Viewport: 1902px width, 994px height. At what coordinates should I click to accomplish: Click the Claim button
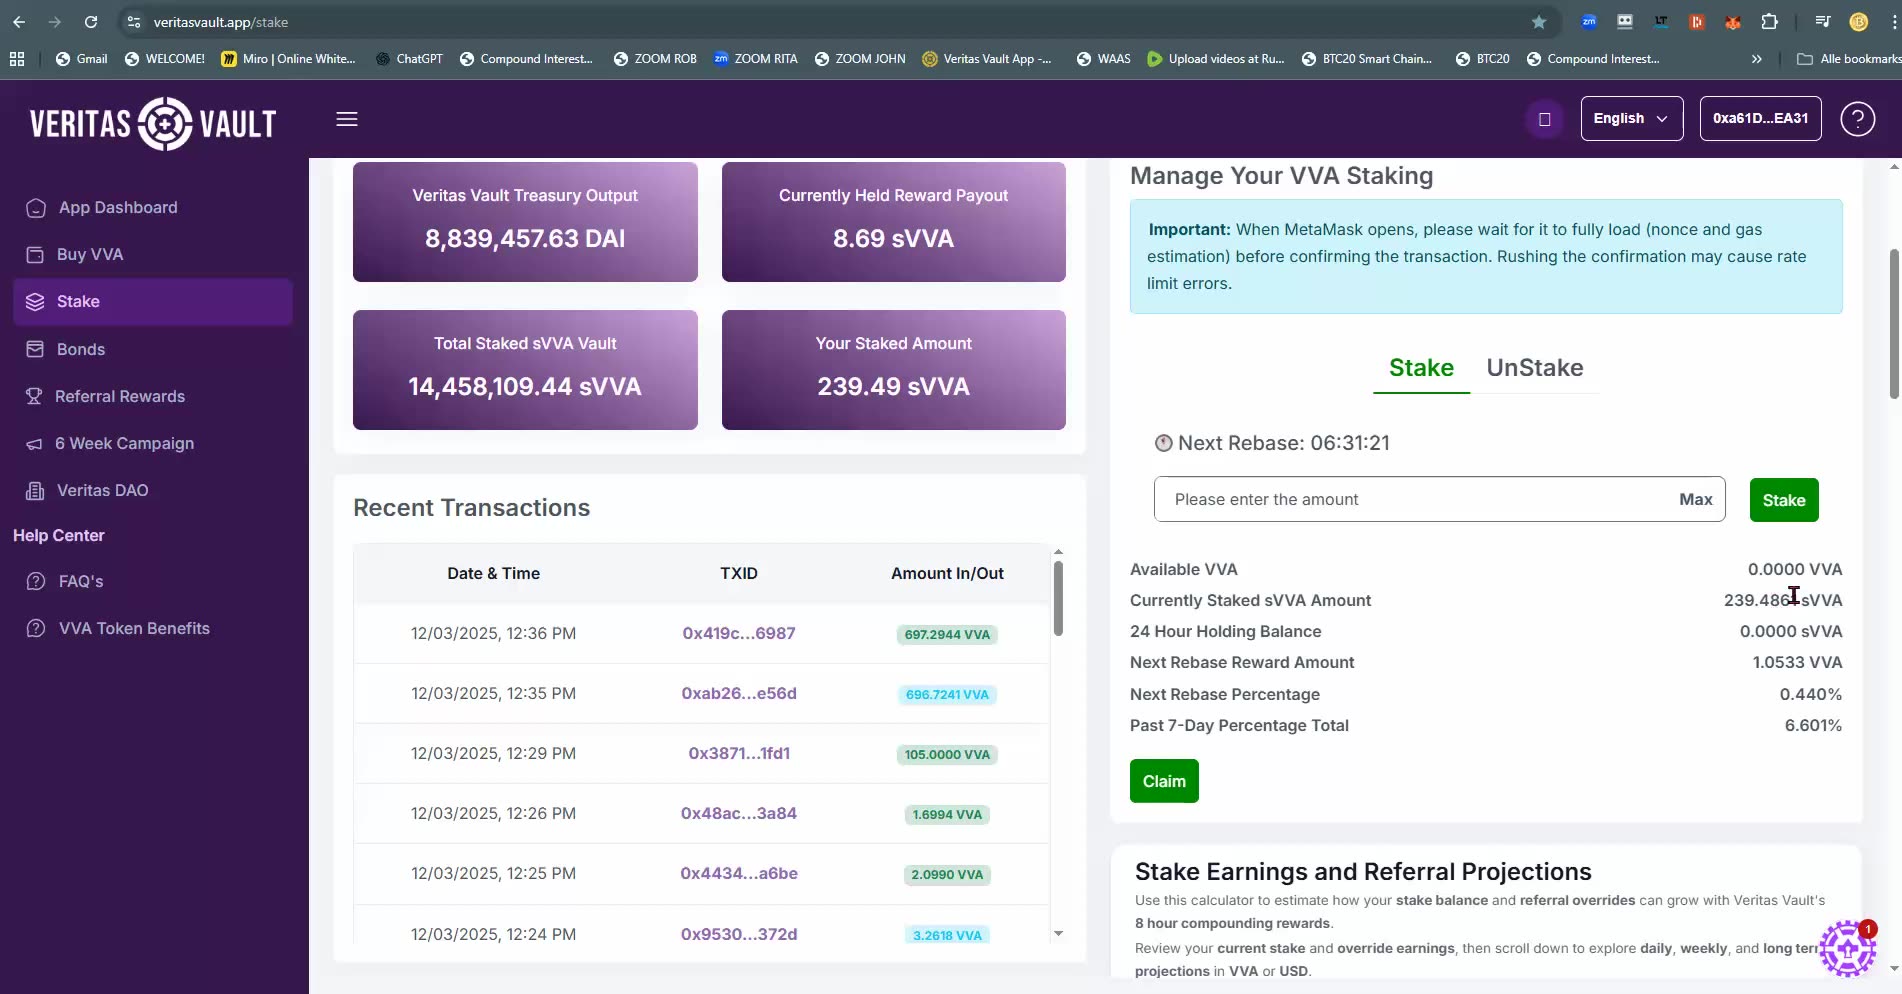(x=1163, y=780)
